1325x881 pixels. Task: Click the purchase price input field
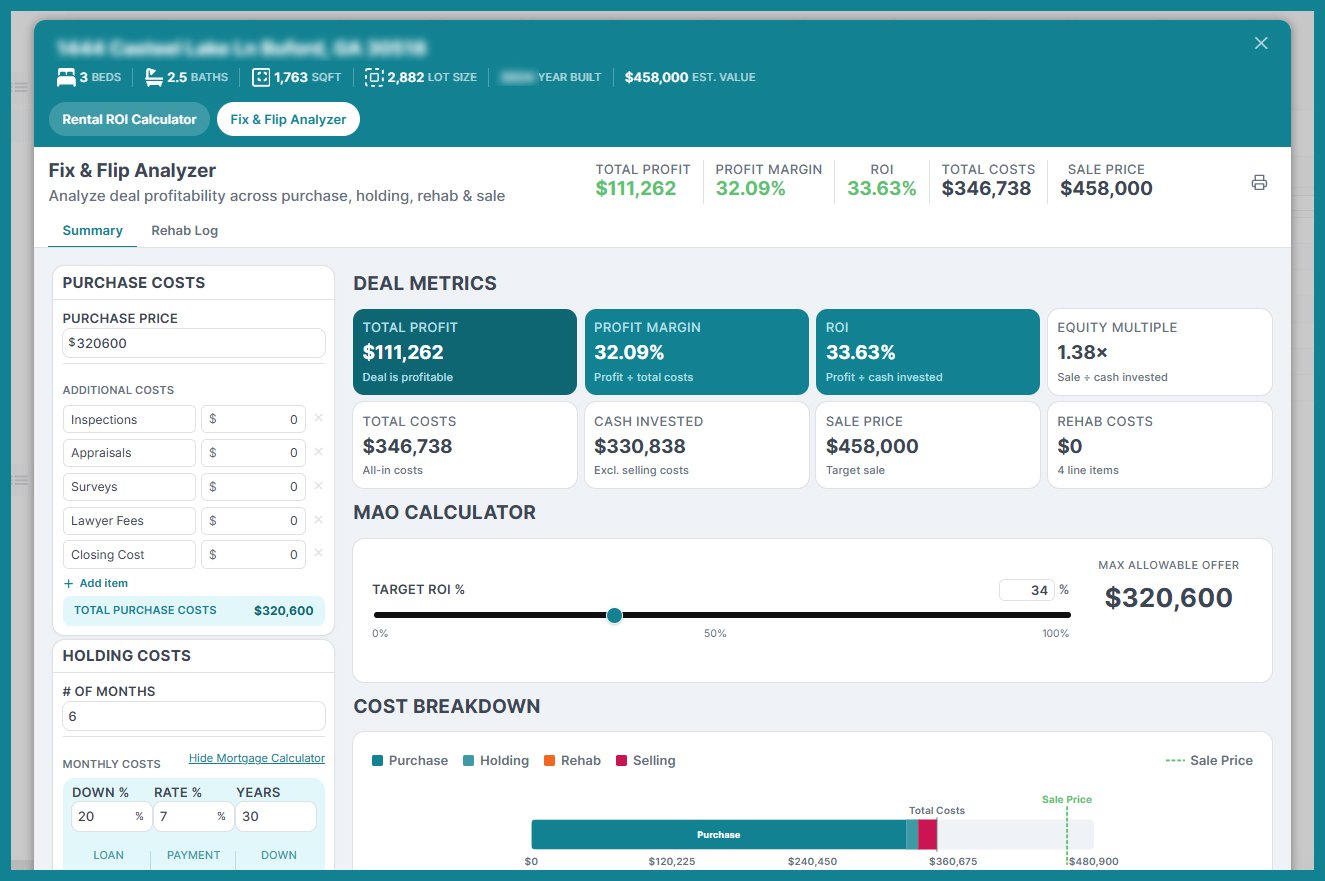(193, 342)
